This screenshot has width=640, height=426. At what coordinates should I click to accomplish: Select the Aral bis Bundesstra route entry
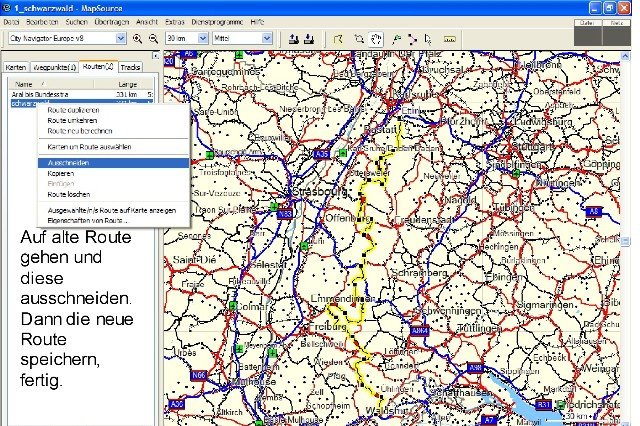click(x=40, y=94)
